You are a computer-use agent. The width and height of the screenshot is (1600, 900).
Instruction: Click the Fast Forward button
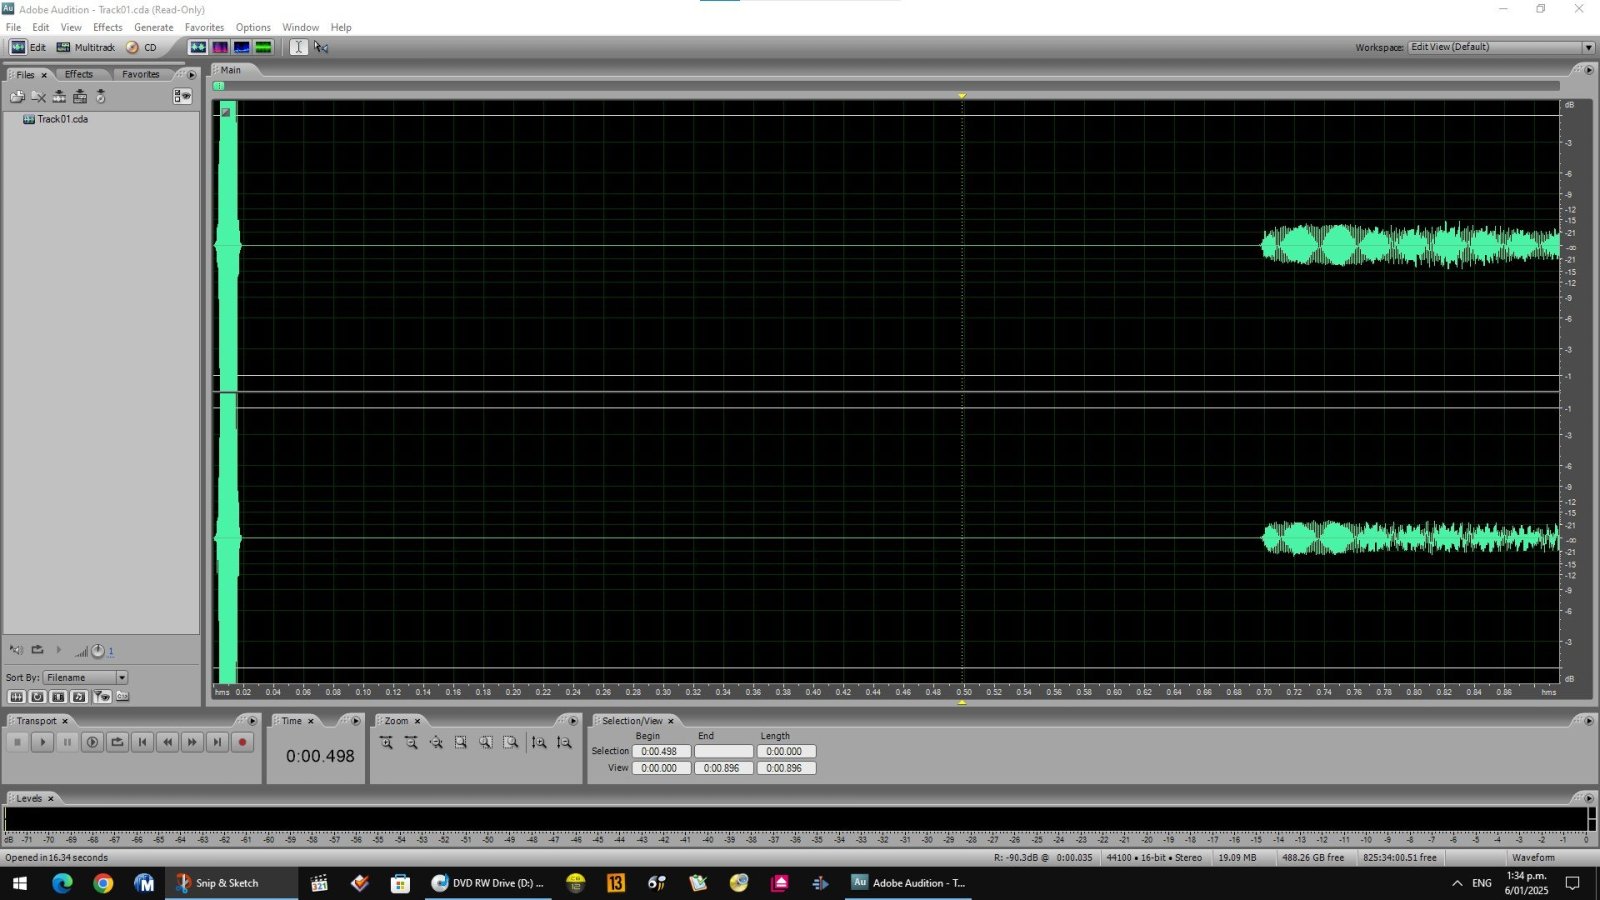[x=192, y=742]
